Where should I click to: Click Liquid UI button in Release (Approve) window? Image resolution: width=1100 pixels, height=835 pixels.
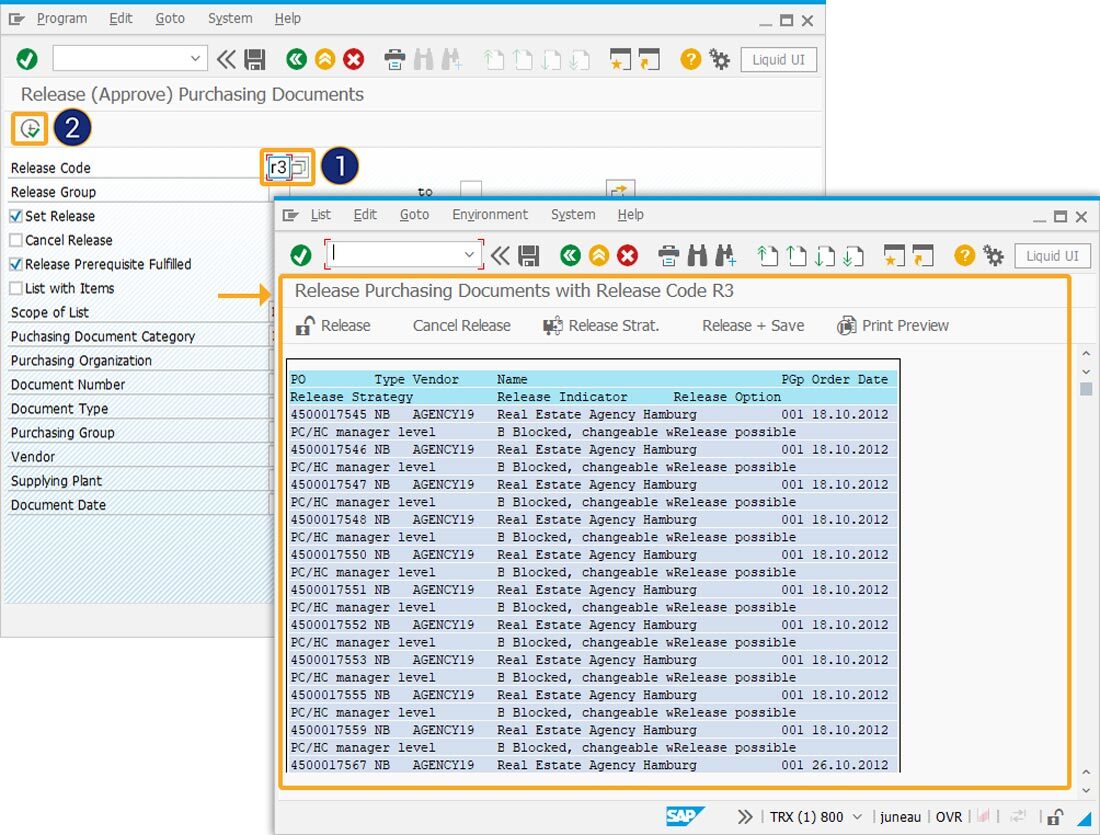point(779,60)
